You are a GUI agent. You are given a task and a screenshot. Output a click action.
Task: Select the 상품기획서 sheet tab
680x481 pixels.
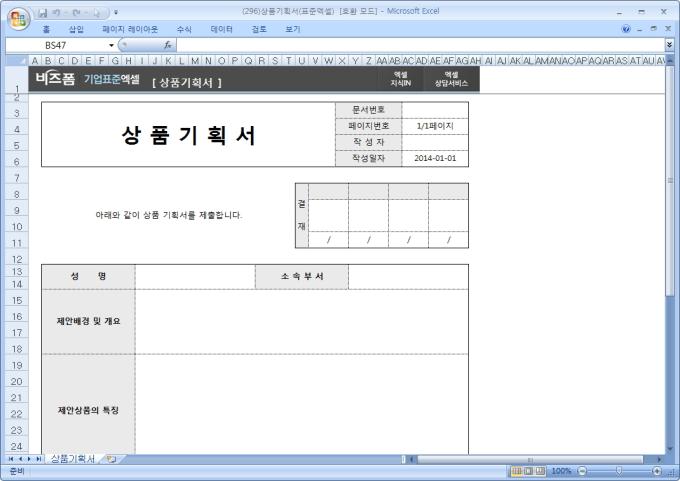coord(72,459)
